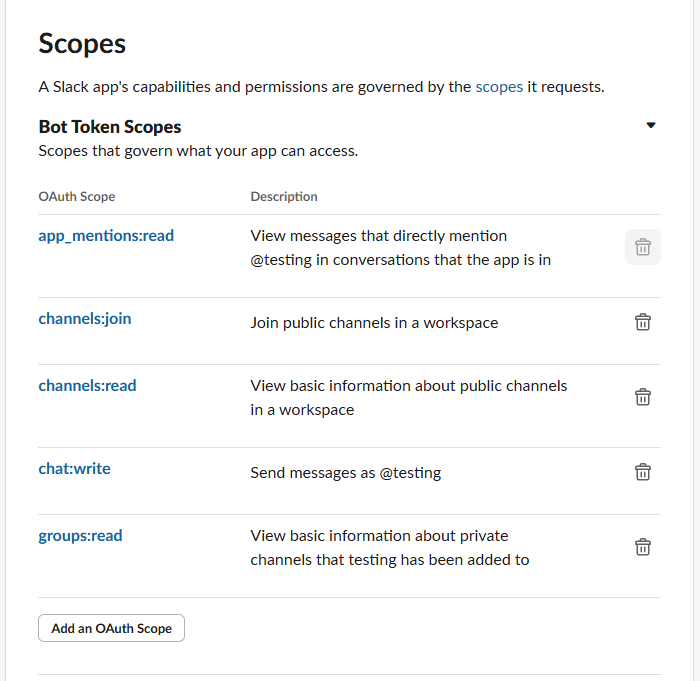The image size is (700, 681).
Task: Click the Scopes page title
Action: (x=82, y=44)
